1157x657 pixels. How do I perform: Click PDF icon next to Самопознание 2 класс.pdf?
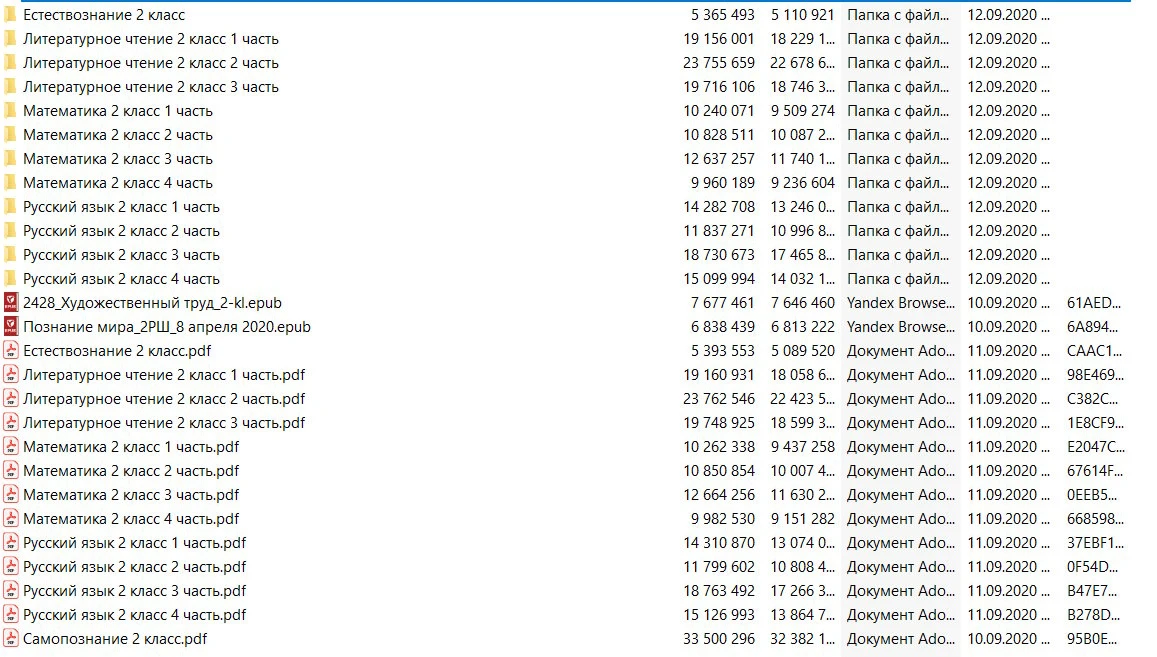pyautogui.click(x=10, y=639)
